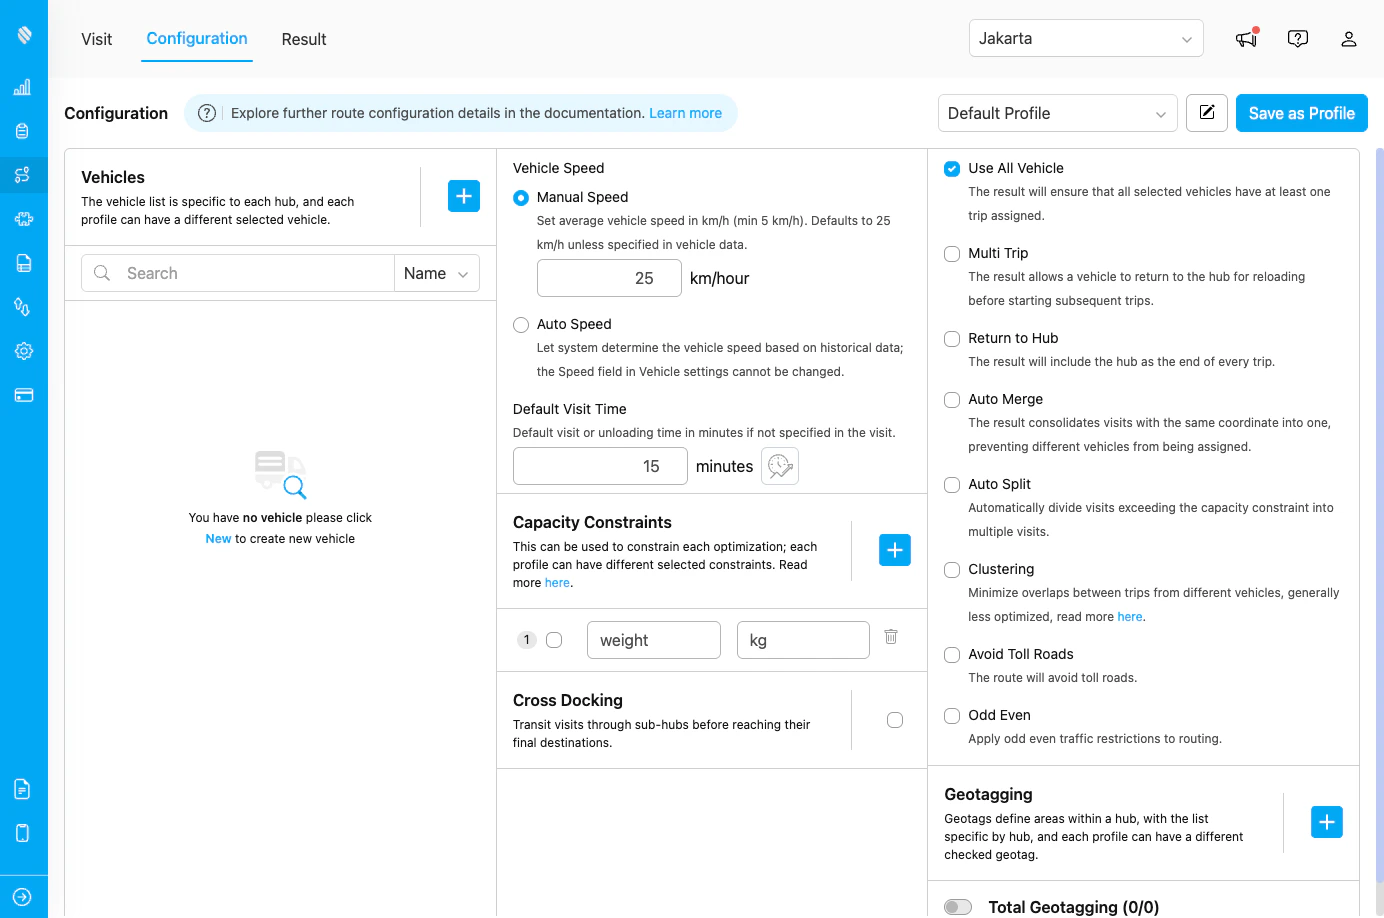Screen dimensions: 1384x918
Task: Open the data sheet sidebar icon
Action: pos(23,263)
